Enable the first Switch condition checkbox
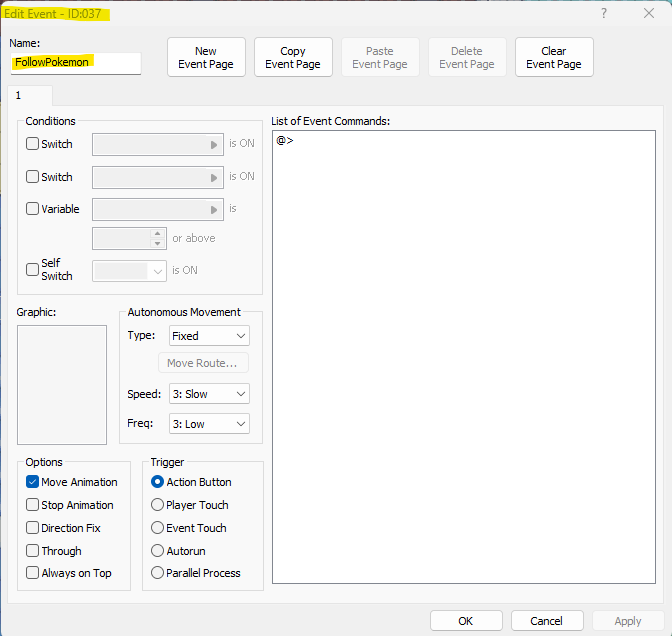Viewport: 672px width, 636px height. click(33, 144)
